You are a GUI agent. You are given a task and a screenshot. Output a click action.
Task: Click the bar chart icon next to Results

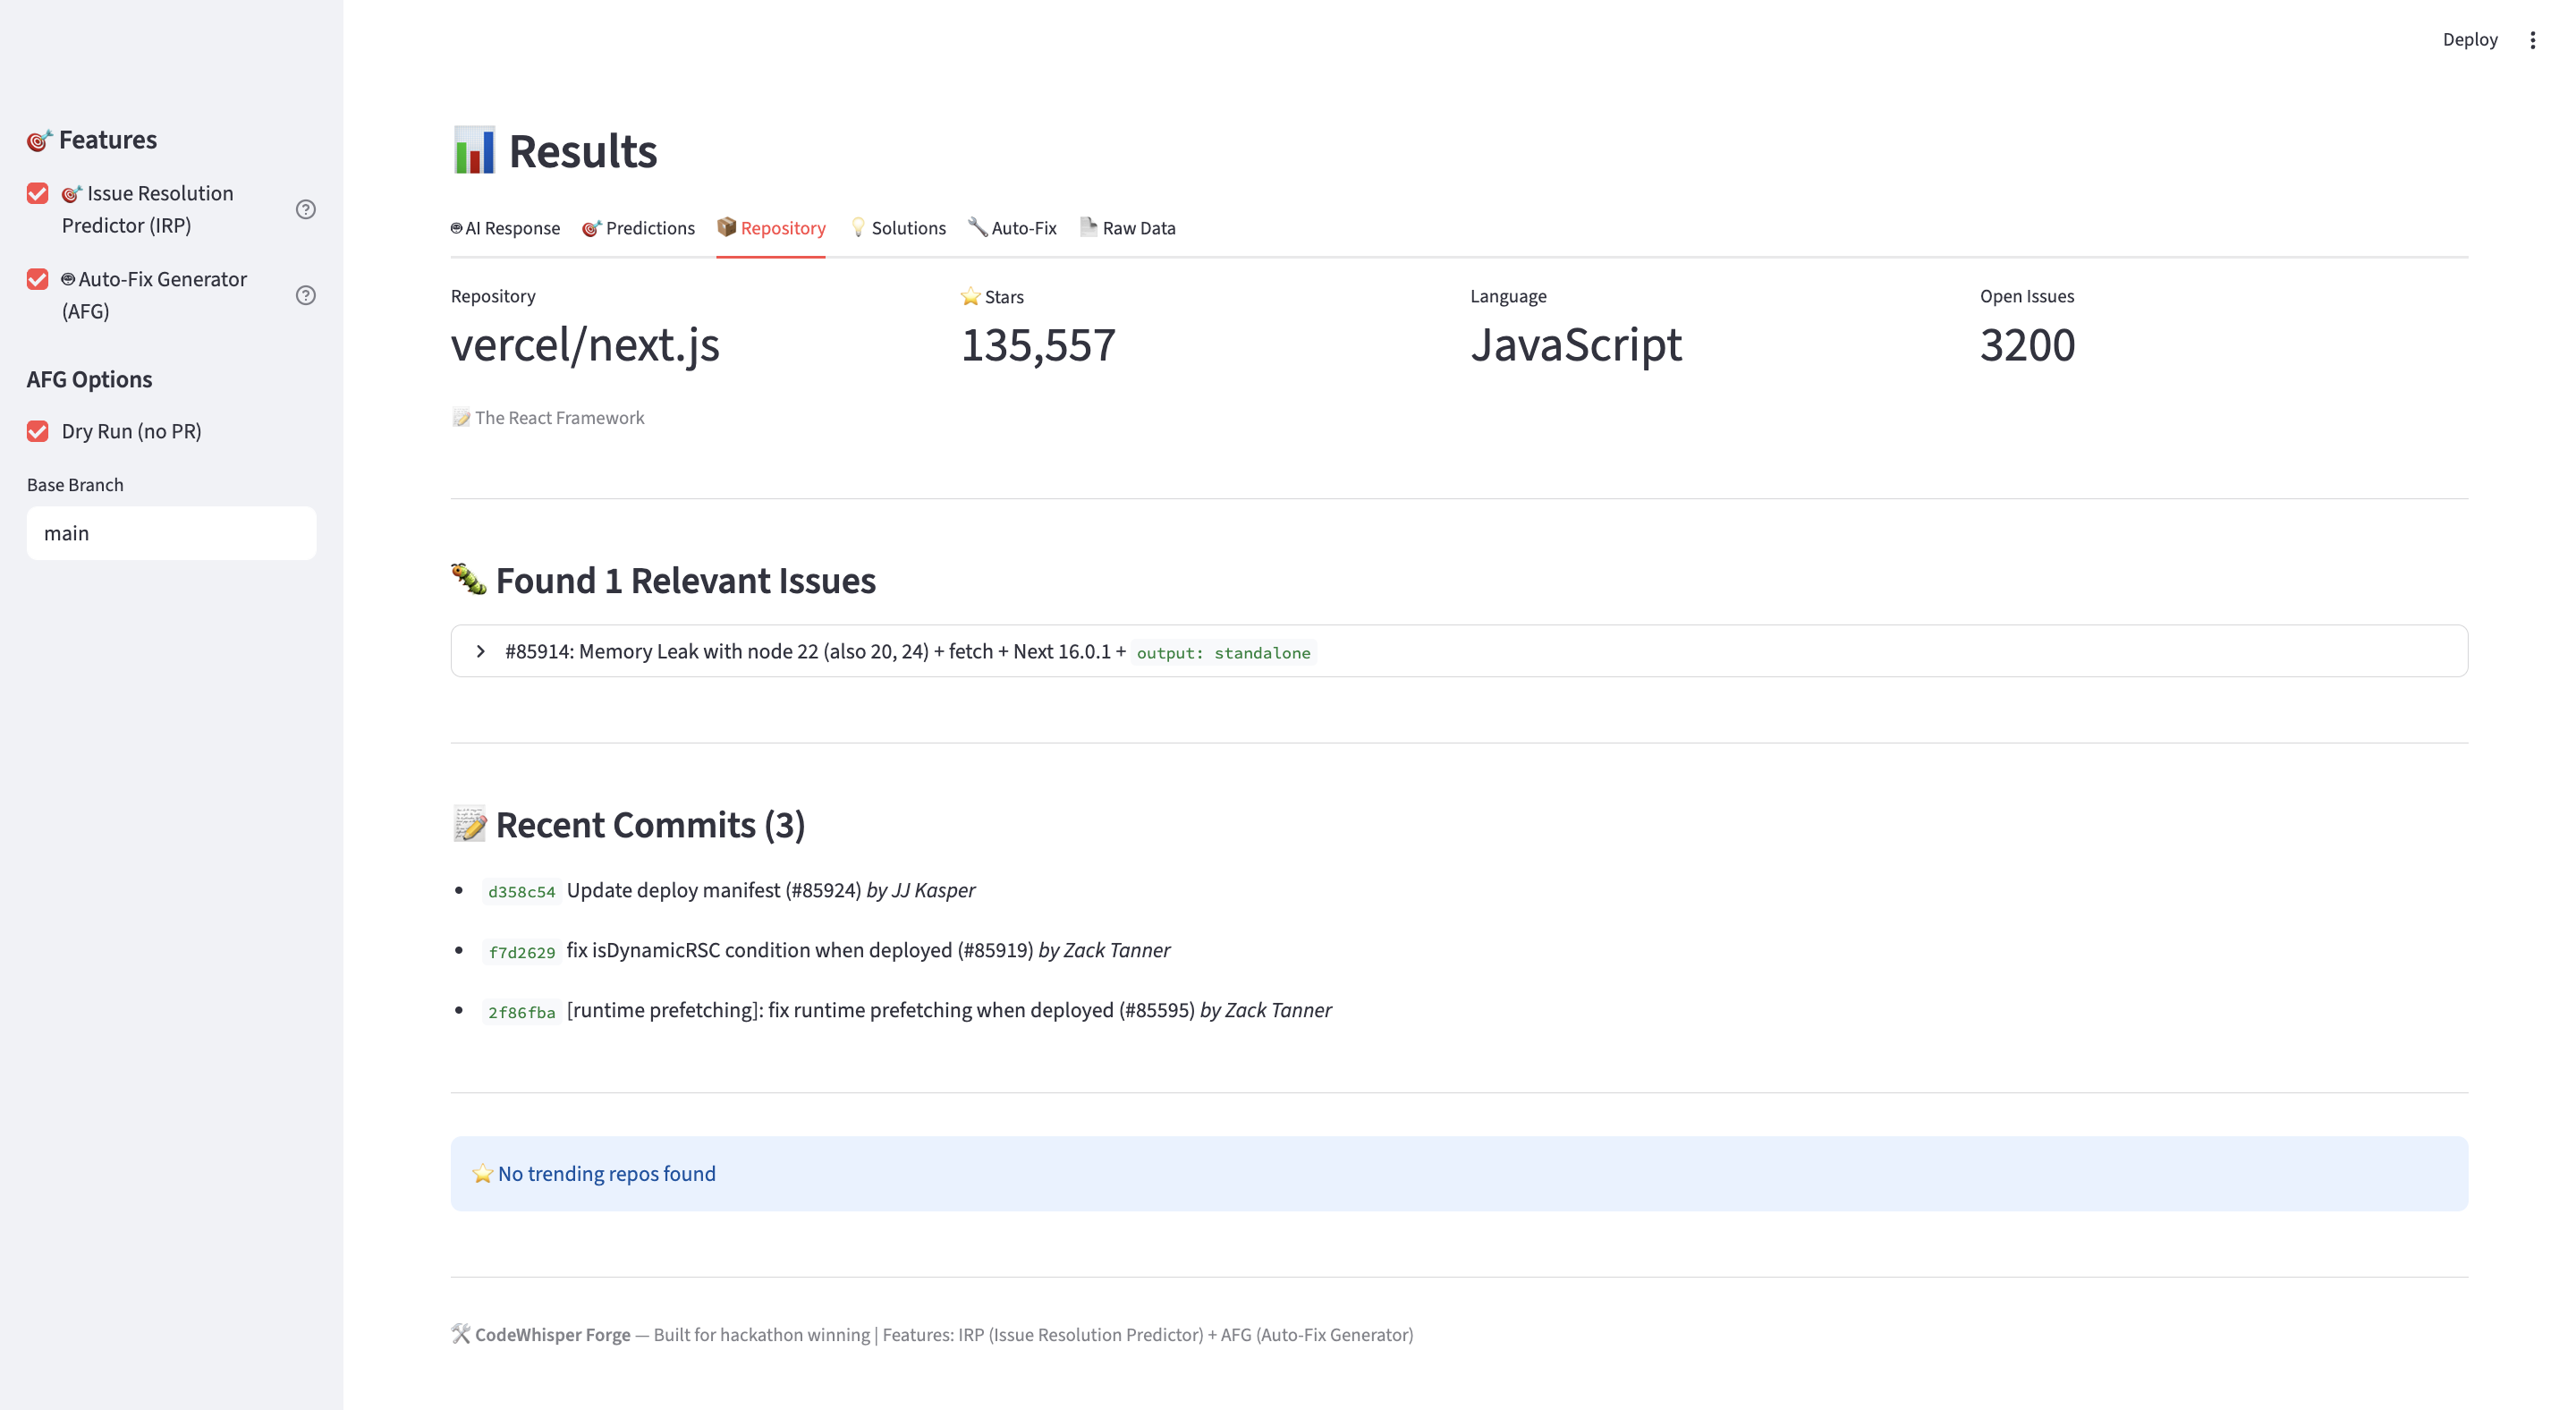[x=474, y=150]
